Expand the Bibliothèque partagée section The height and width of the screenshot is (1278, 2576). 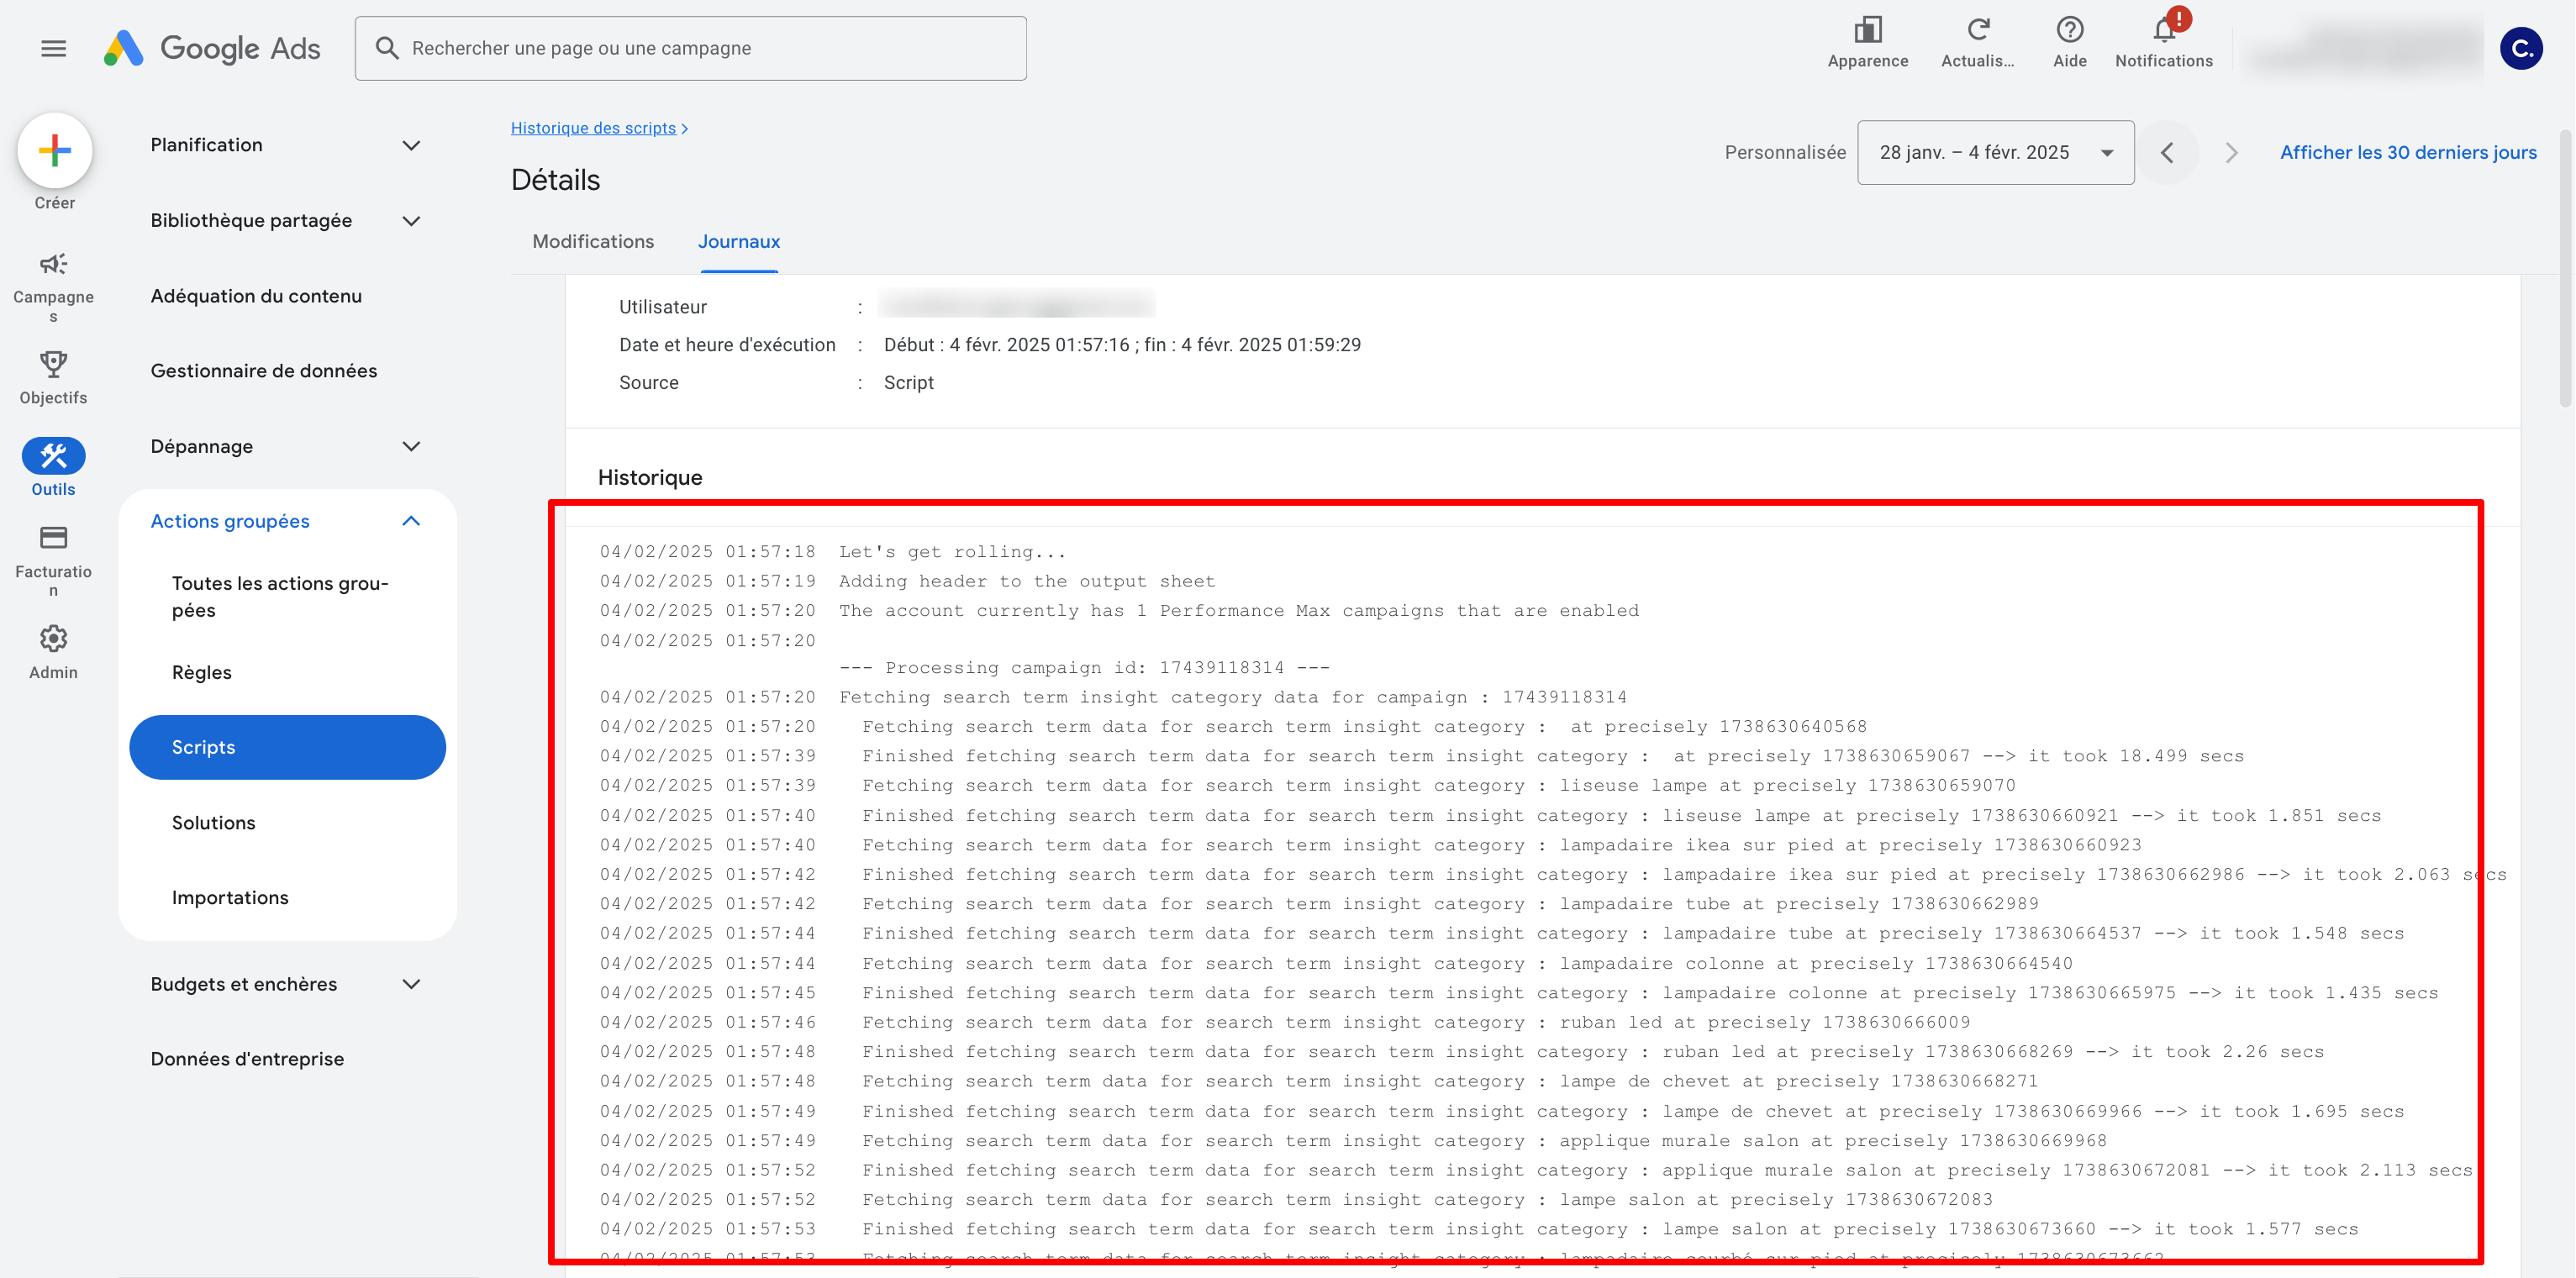click(411, 221)
